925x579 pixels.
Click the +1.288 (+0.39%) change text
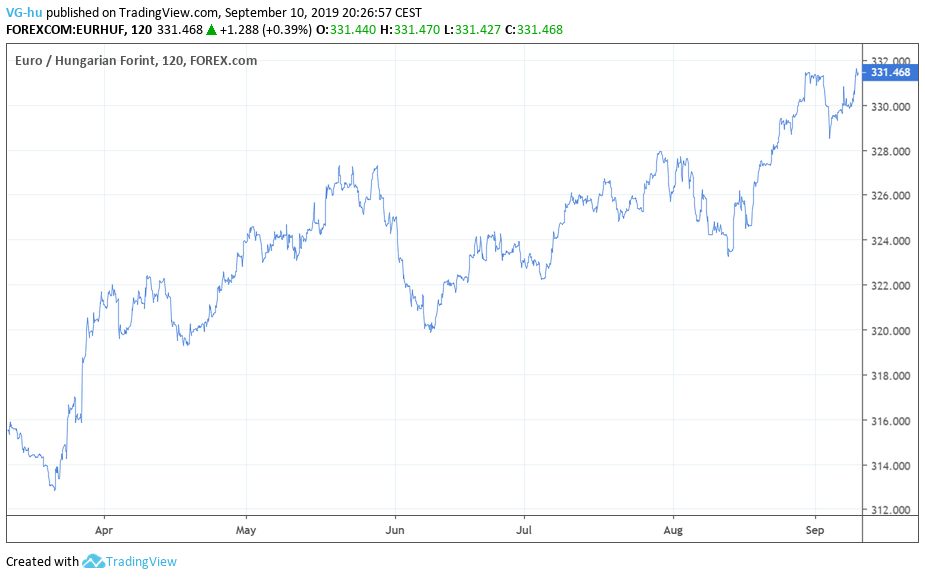tap(264, 30)
